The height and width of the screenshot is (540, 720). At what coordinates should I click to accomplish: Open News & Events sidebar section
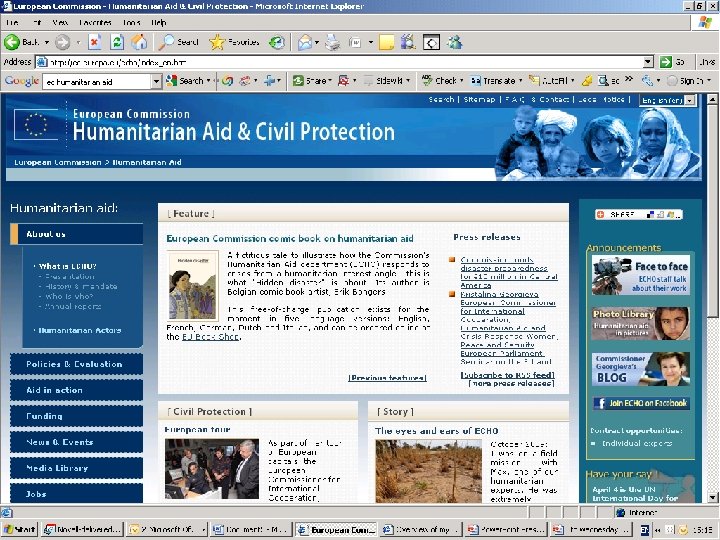click(x=76, y=442)
